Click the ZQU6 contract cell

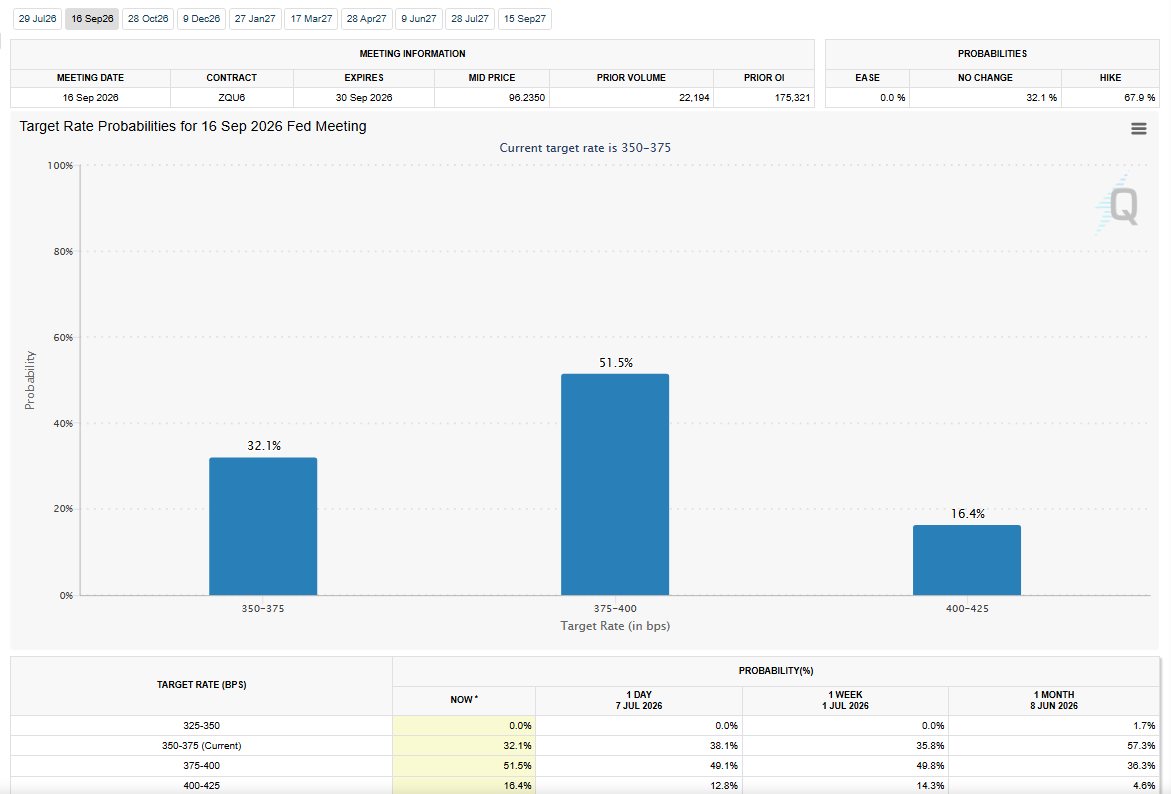tap(232, 98)
